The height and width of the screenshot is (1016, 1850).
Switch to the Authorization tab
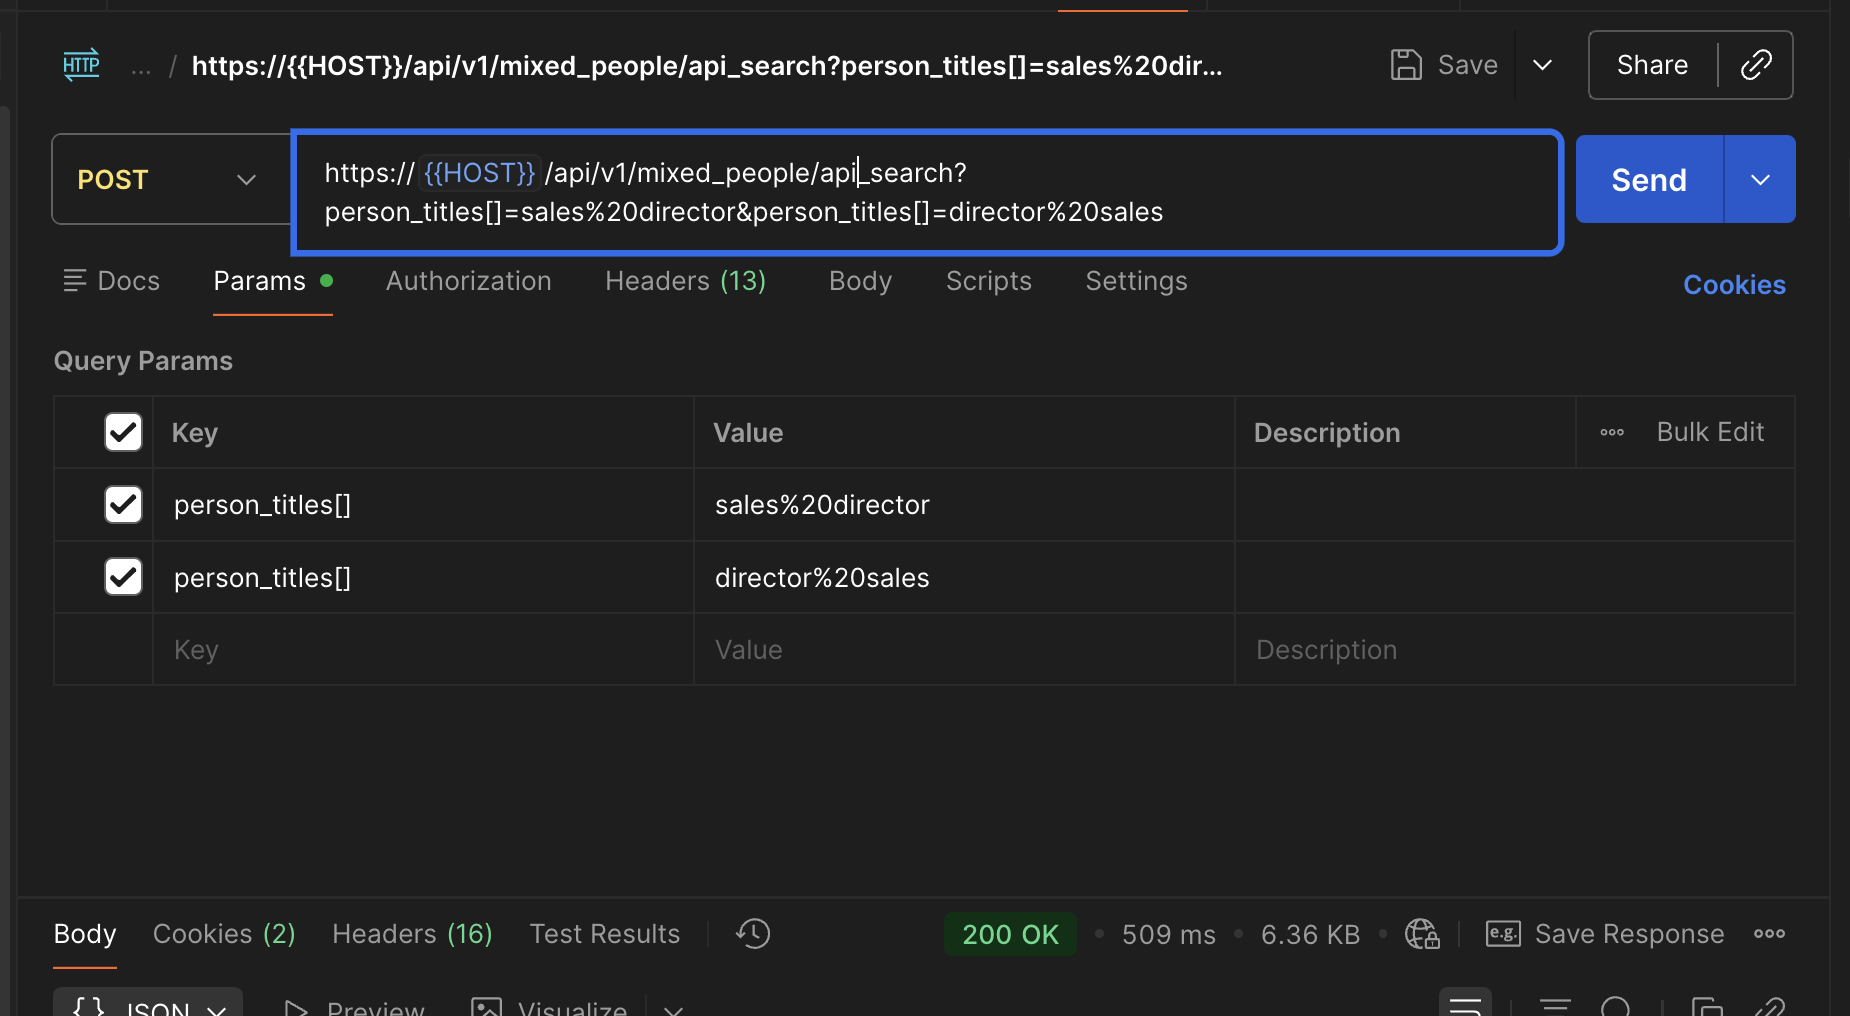[x=468, y=281]
